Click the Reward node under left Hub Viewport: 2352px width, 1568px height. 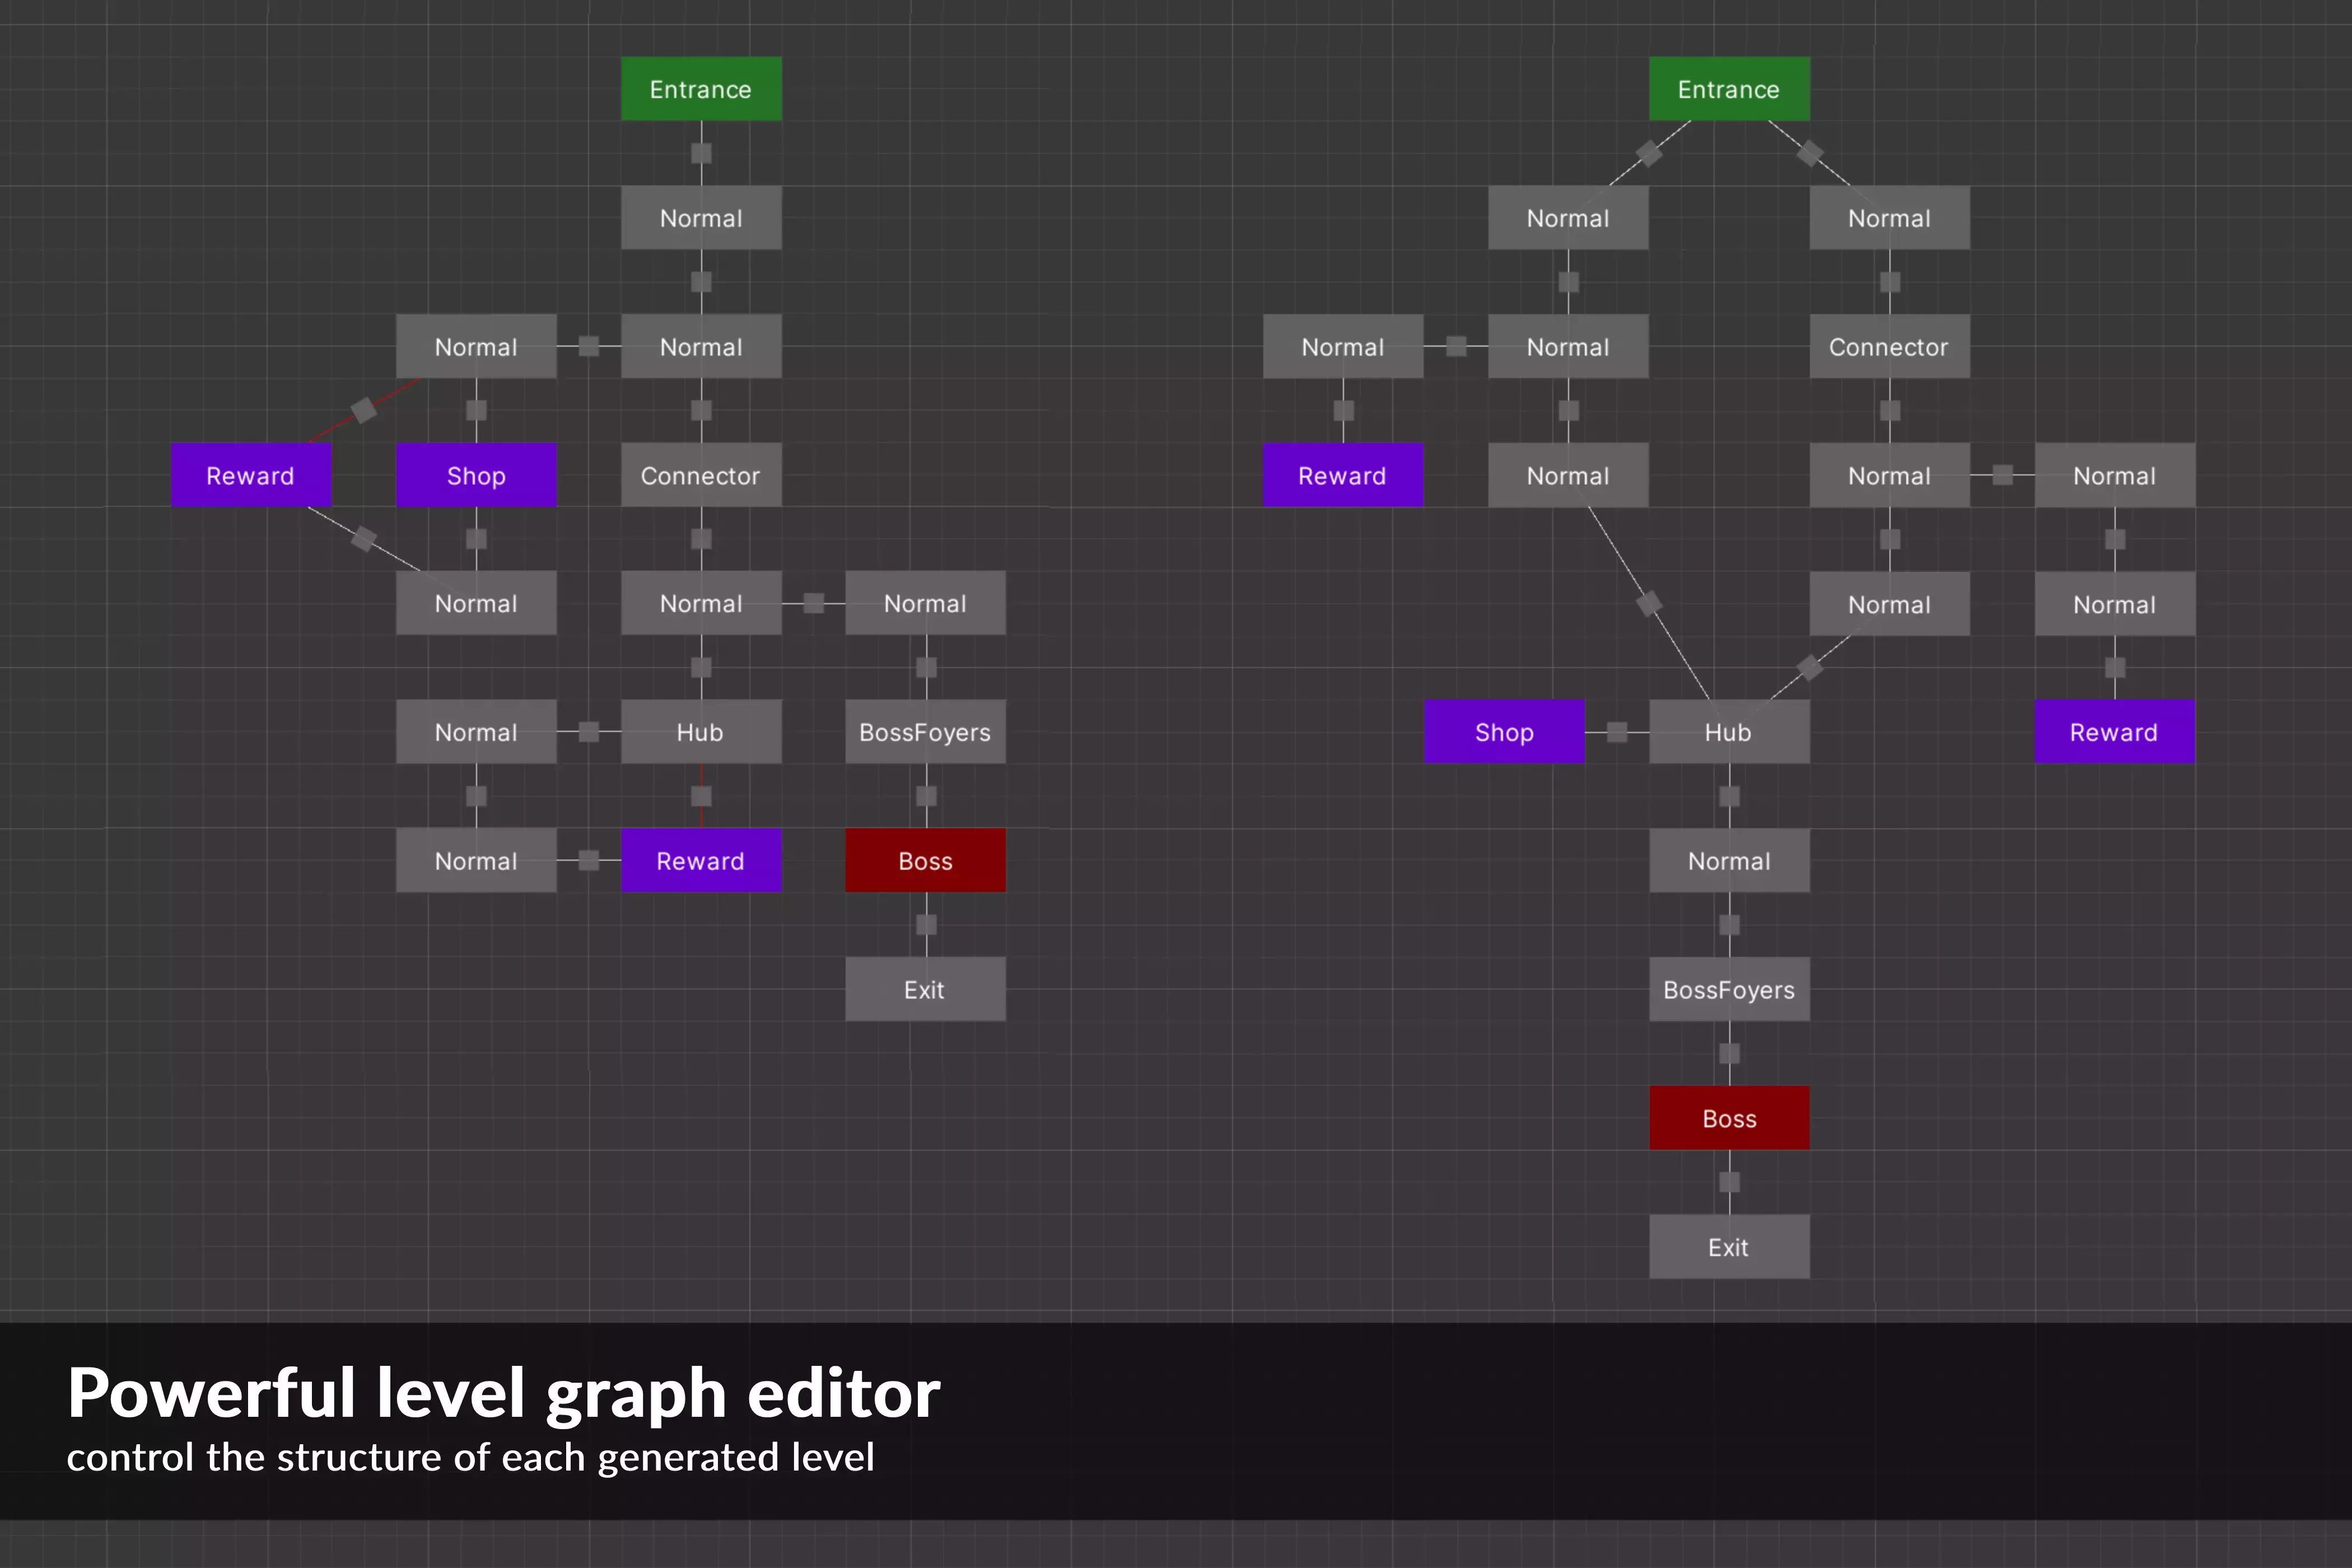click(x=700, y=861)
